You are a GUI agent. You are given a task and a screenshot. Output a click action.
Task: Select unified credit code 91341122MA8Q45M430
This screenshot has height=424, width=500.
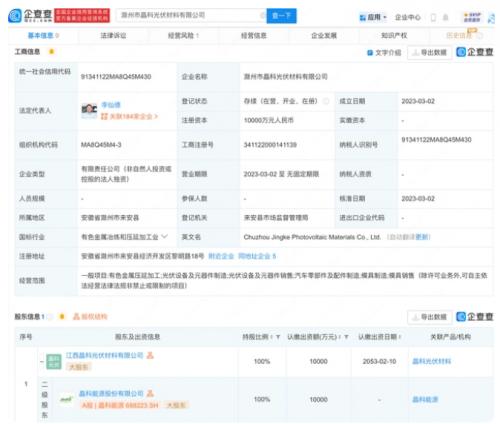tap(116, 77)
